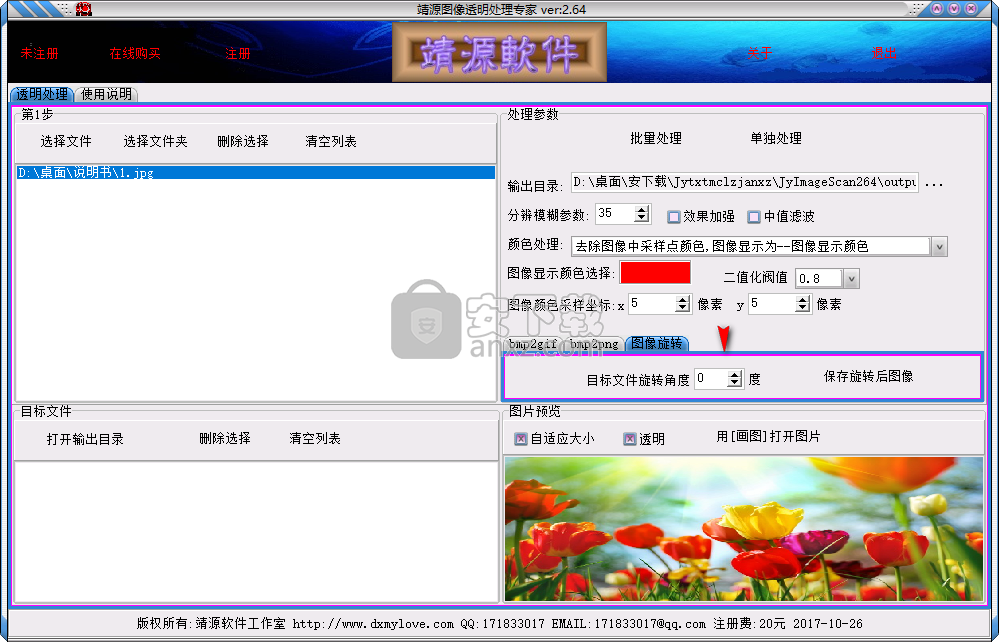The width and height of the screenshot is (999, 642).
Task: Start 批量处理 batch processing
Action: click(x=656, y=138)
